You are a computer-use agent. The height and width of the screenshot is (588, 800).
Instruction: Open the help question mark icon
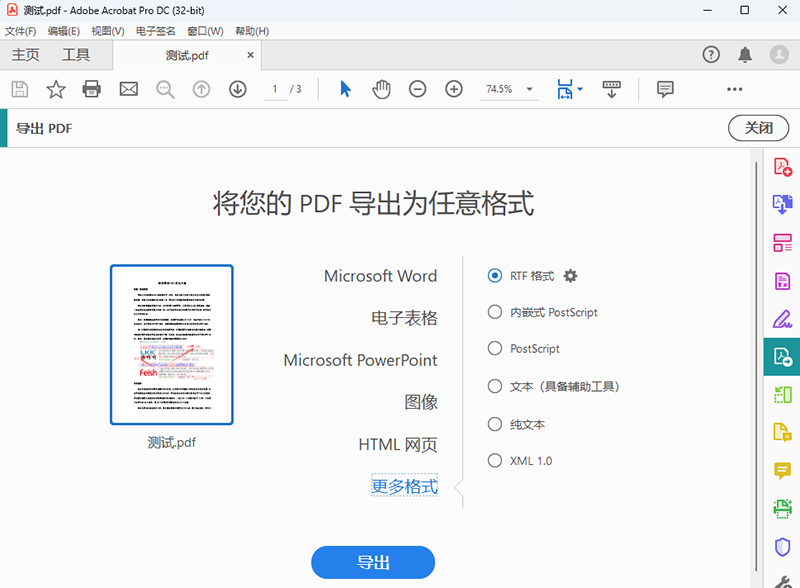click(x=711, y=54)
